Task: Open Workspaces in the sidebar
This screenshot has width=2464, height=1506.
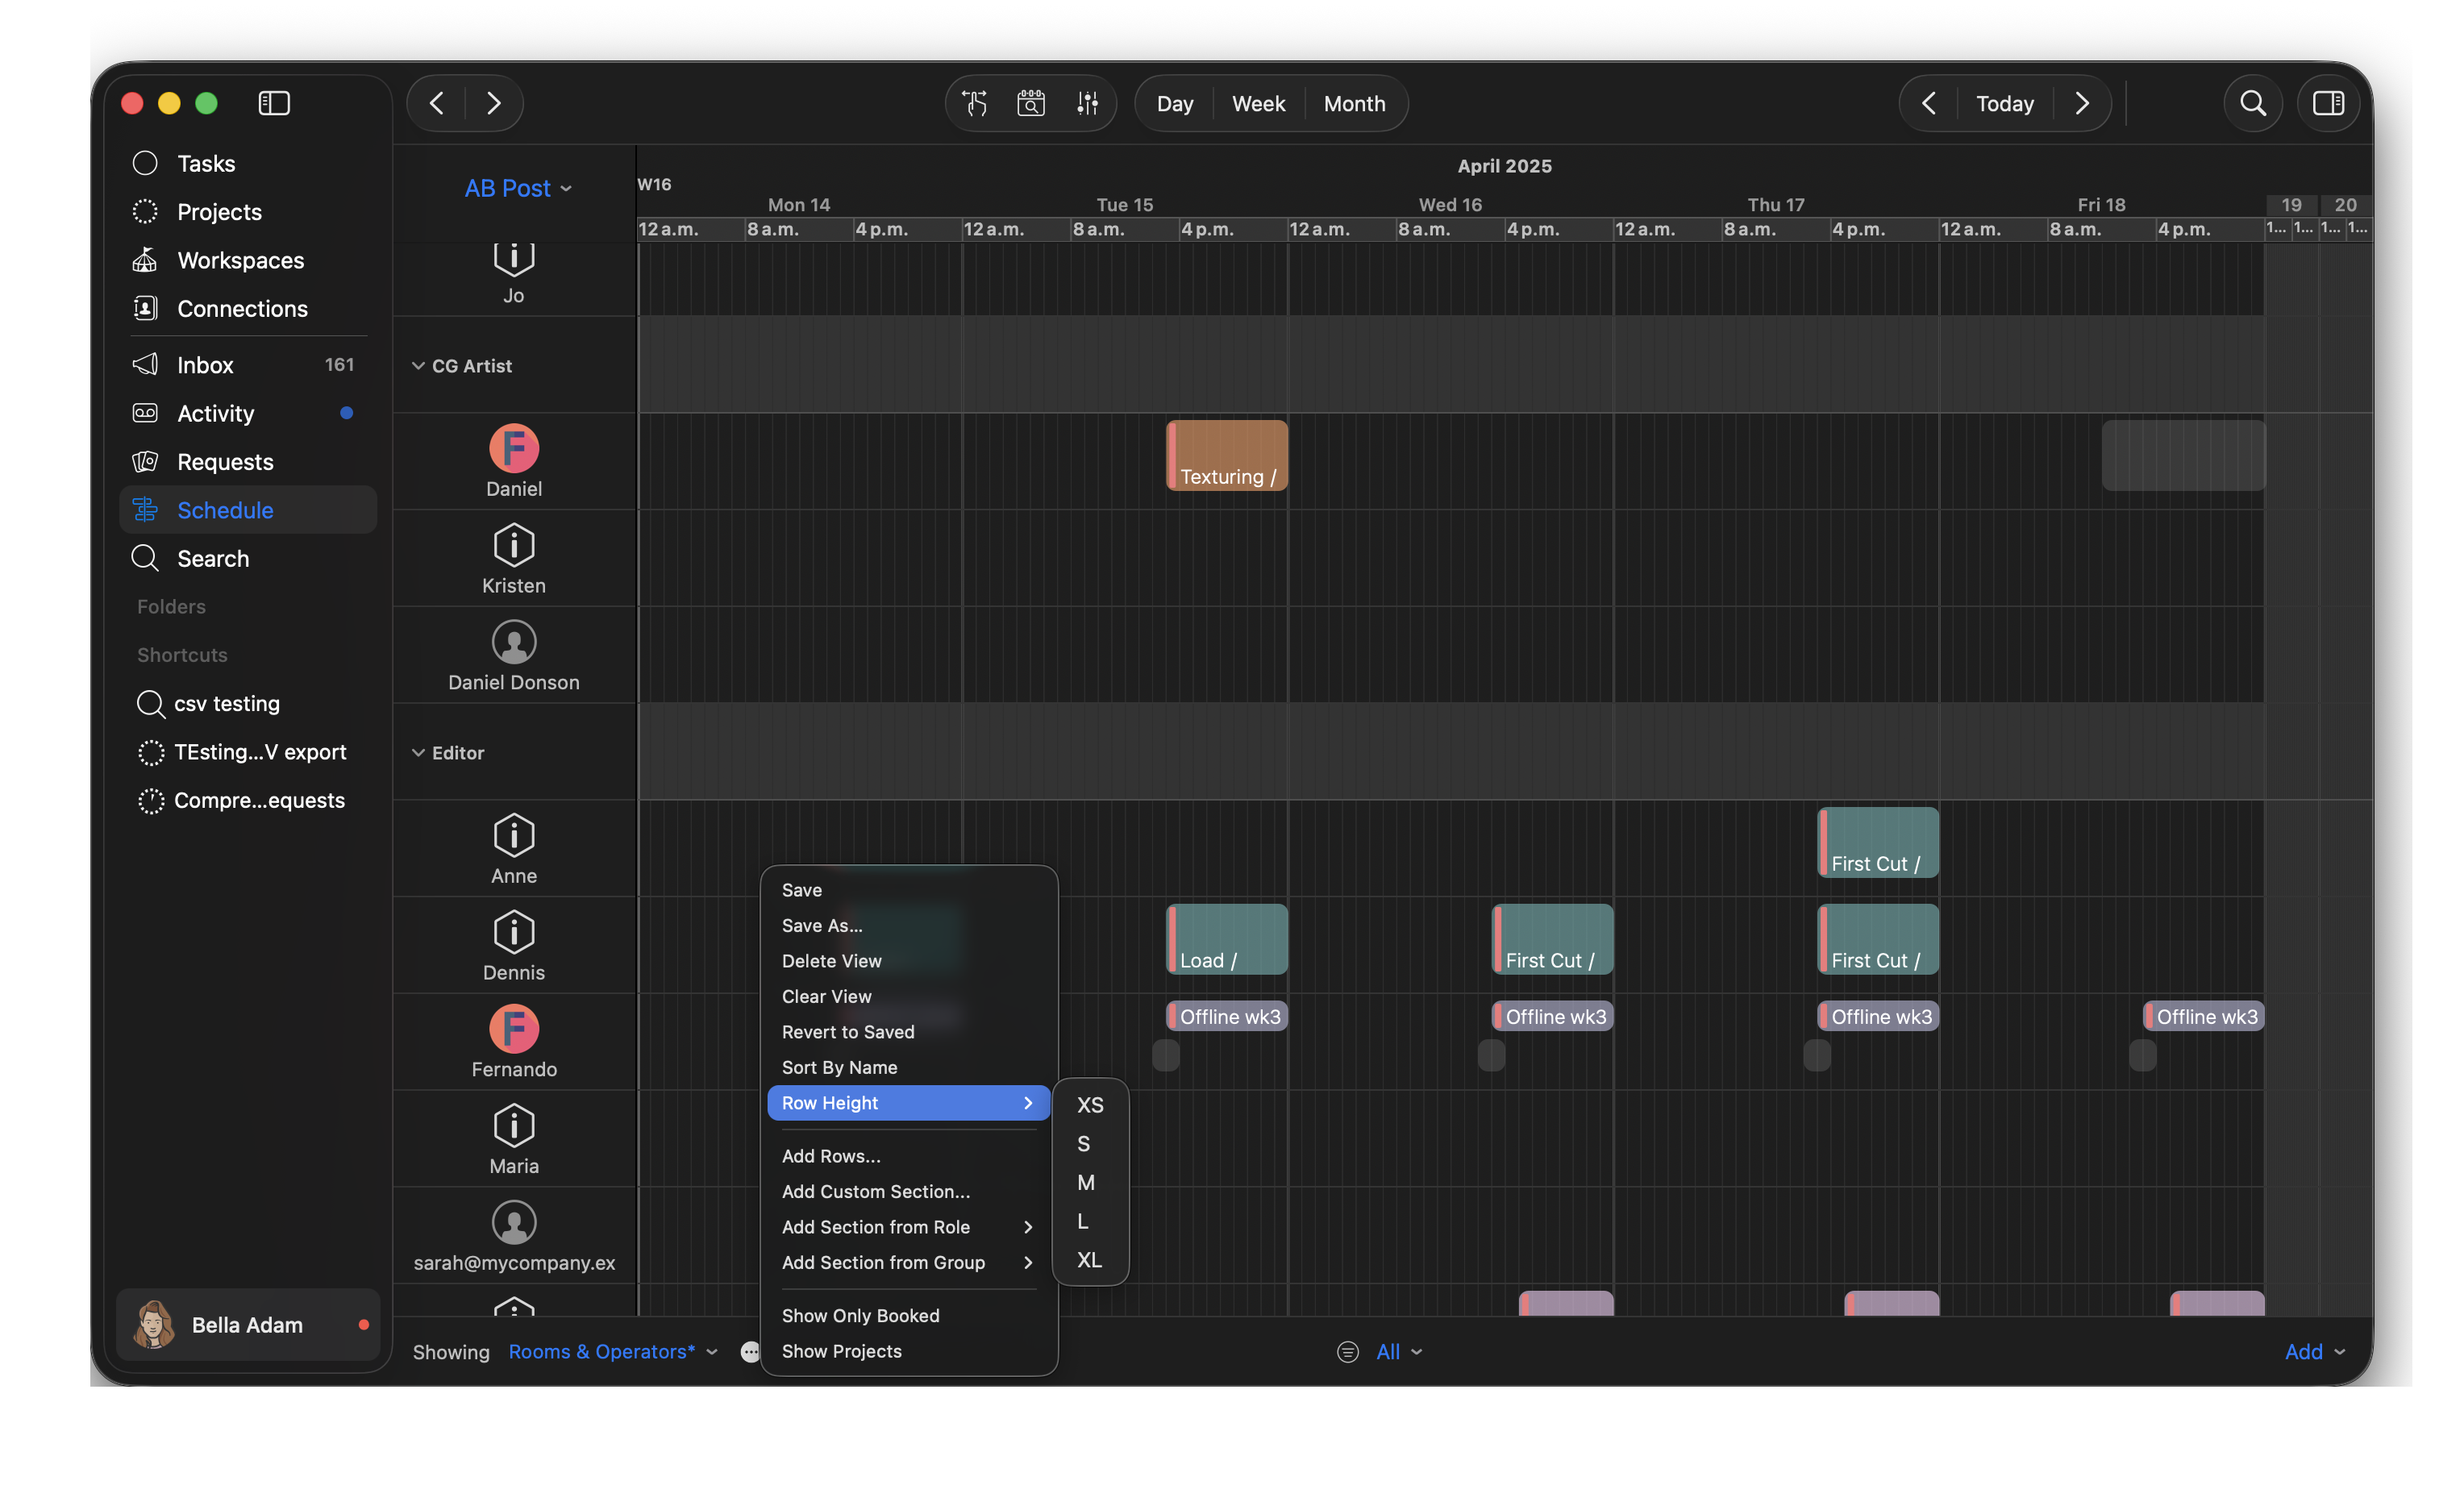Action: click(240, 260)
